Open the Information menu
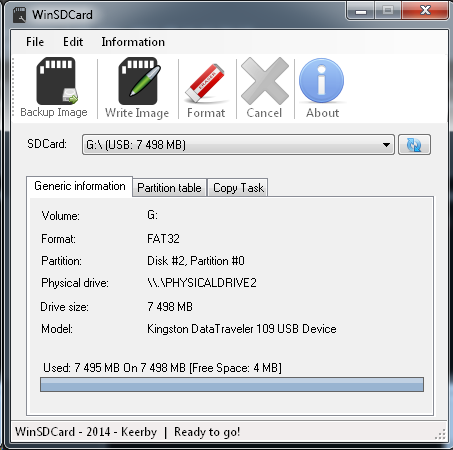 (133, 42)
